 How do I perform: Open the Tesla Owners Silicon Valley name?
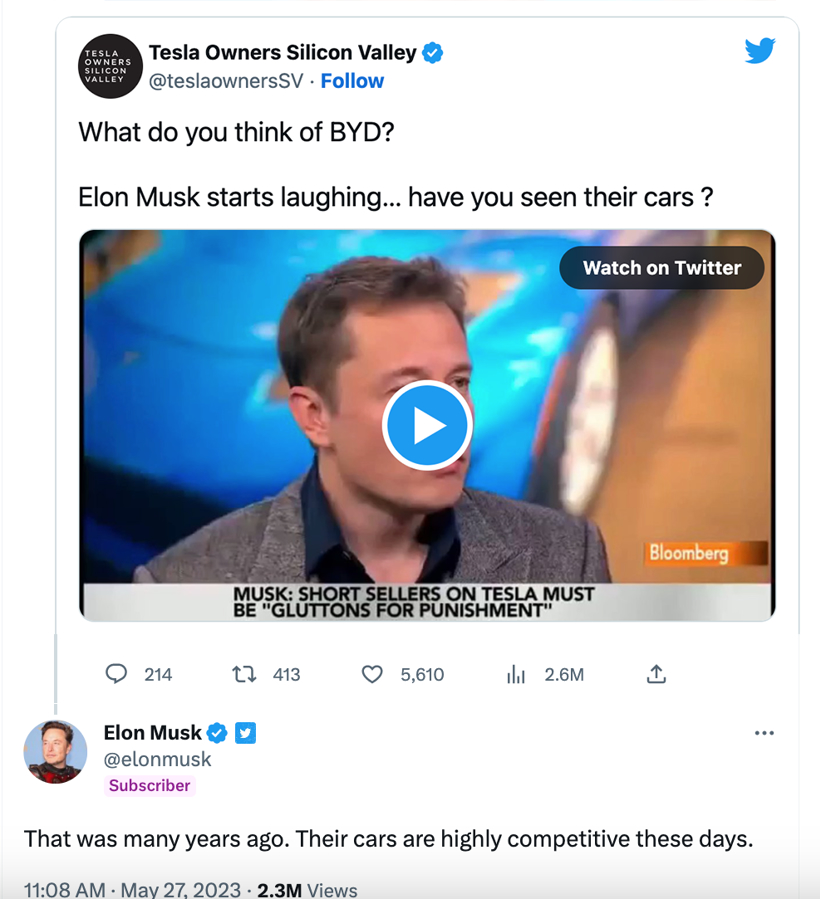pyautogui.click(x=283, y=53)
